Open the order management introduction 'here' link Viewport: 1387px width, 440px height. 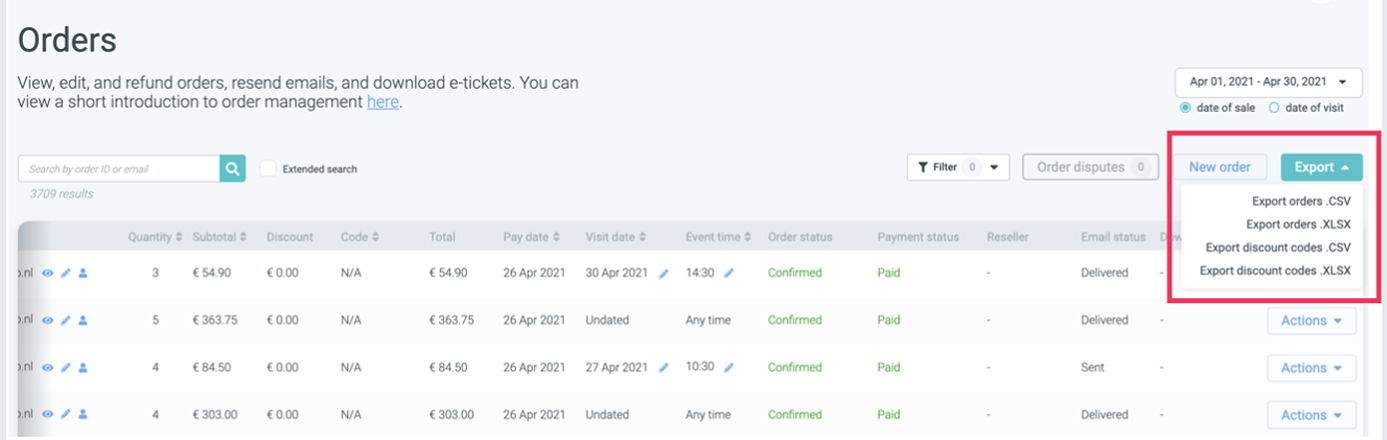(382, 102)
